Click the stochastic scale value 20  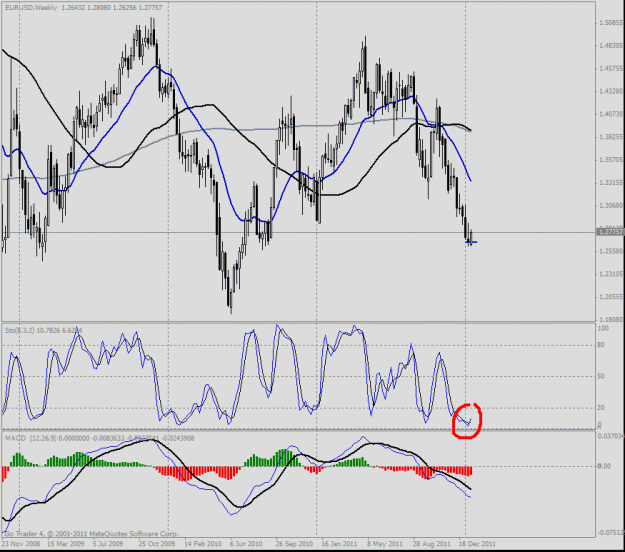click(601, 408)
